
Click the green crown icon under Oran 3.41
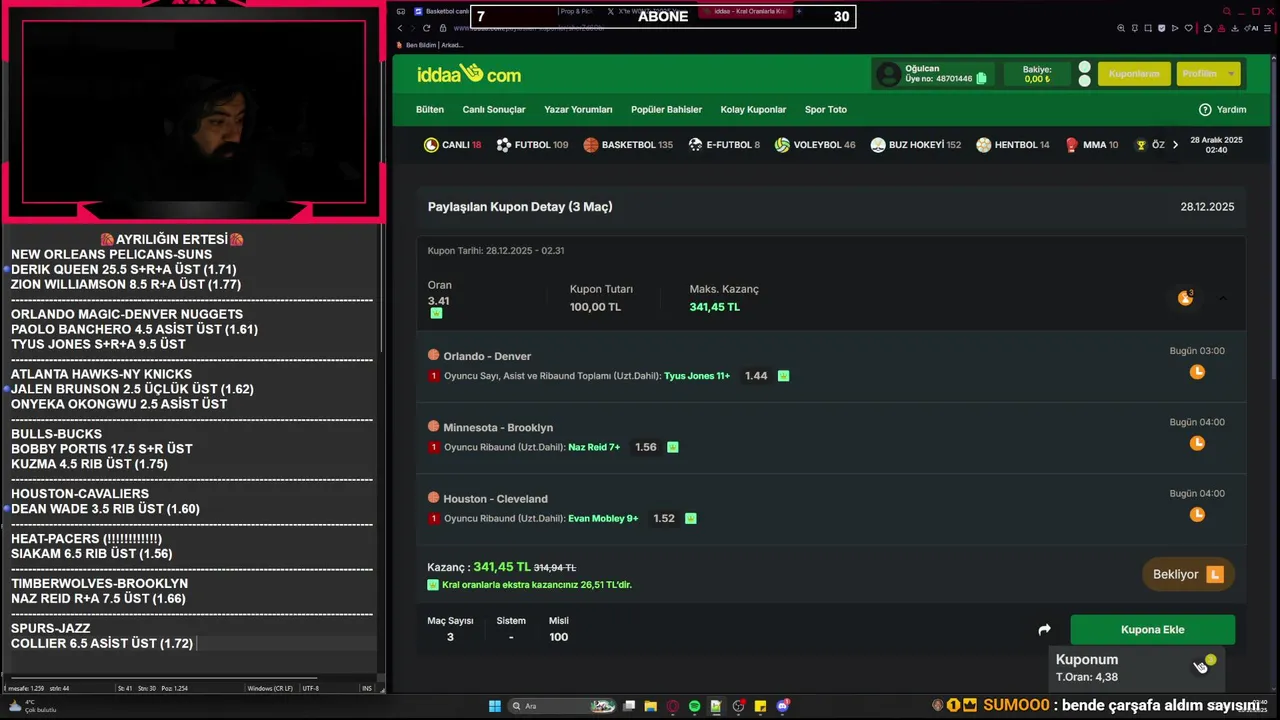point(436,313)
